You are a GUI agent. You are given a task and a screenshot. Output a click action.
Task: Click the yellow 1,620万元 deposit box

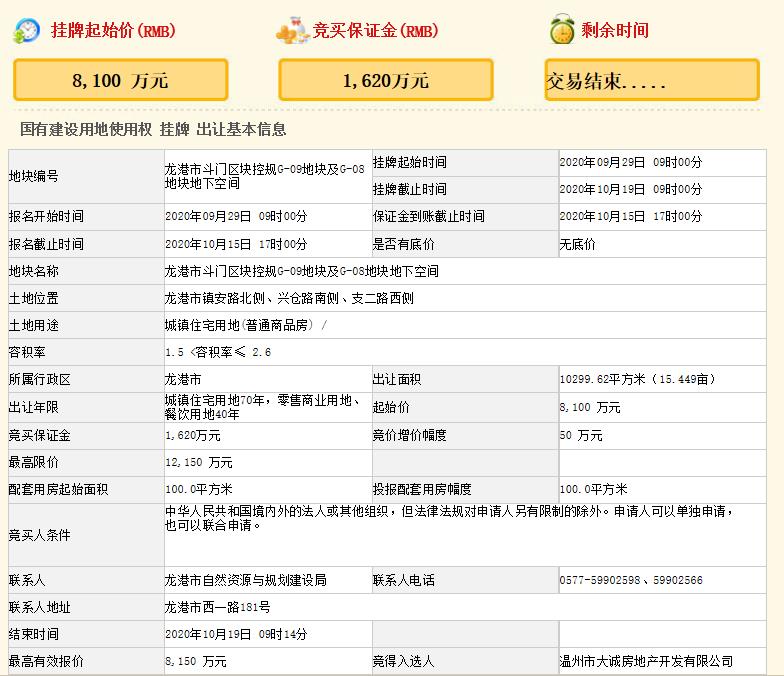(385, 81)
